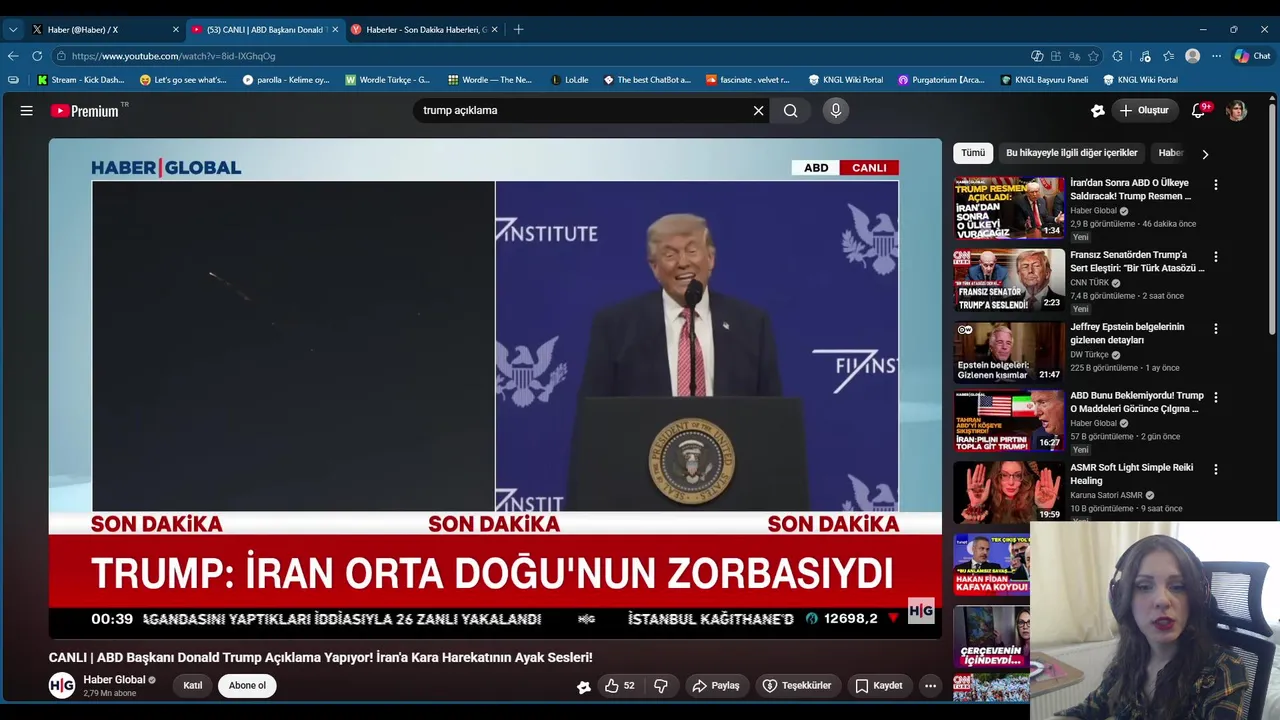Select 'Bu hikayeyle ilgili diğer içerikler' chip
This screenshot has height=720, width=1280.
point(1072,153)
